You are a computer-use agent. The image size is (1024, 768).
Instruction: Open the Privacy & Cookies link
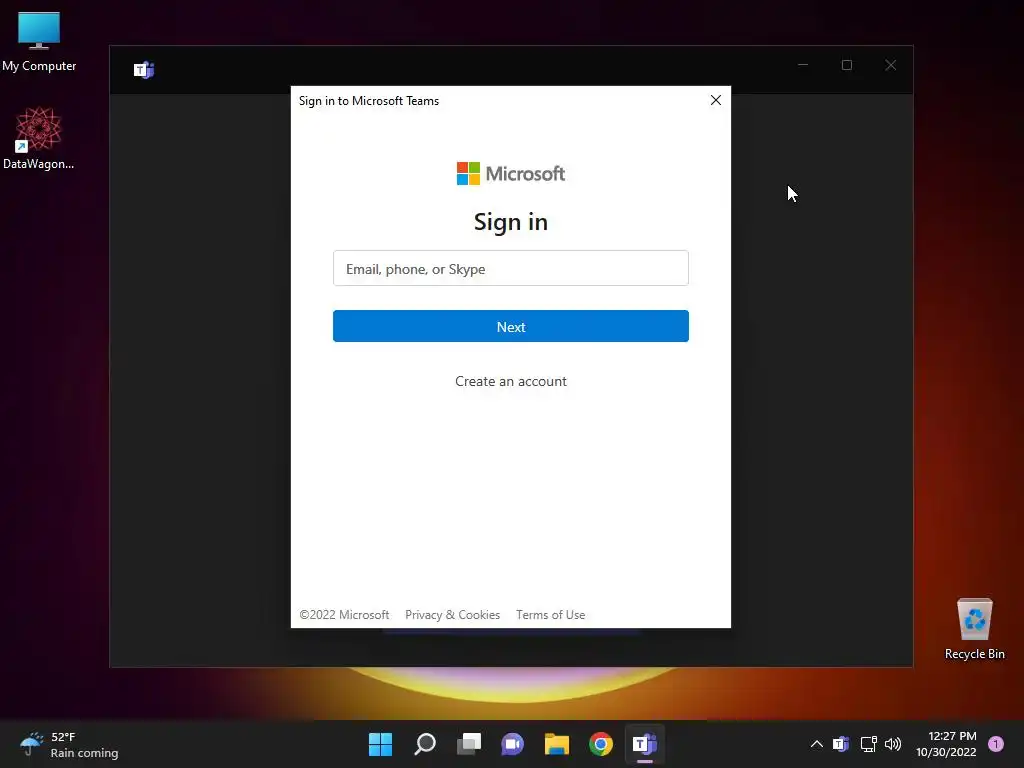(x=453, y=615)
